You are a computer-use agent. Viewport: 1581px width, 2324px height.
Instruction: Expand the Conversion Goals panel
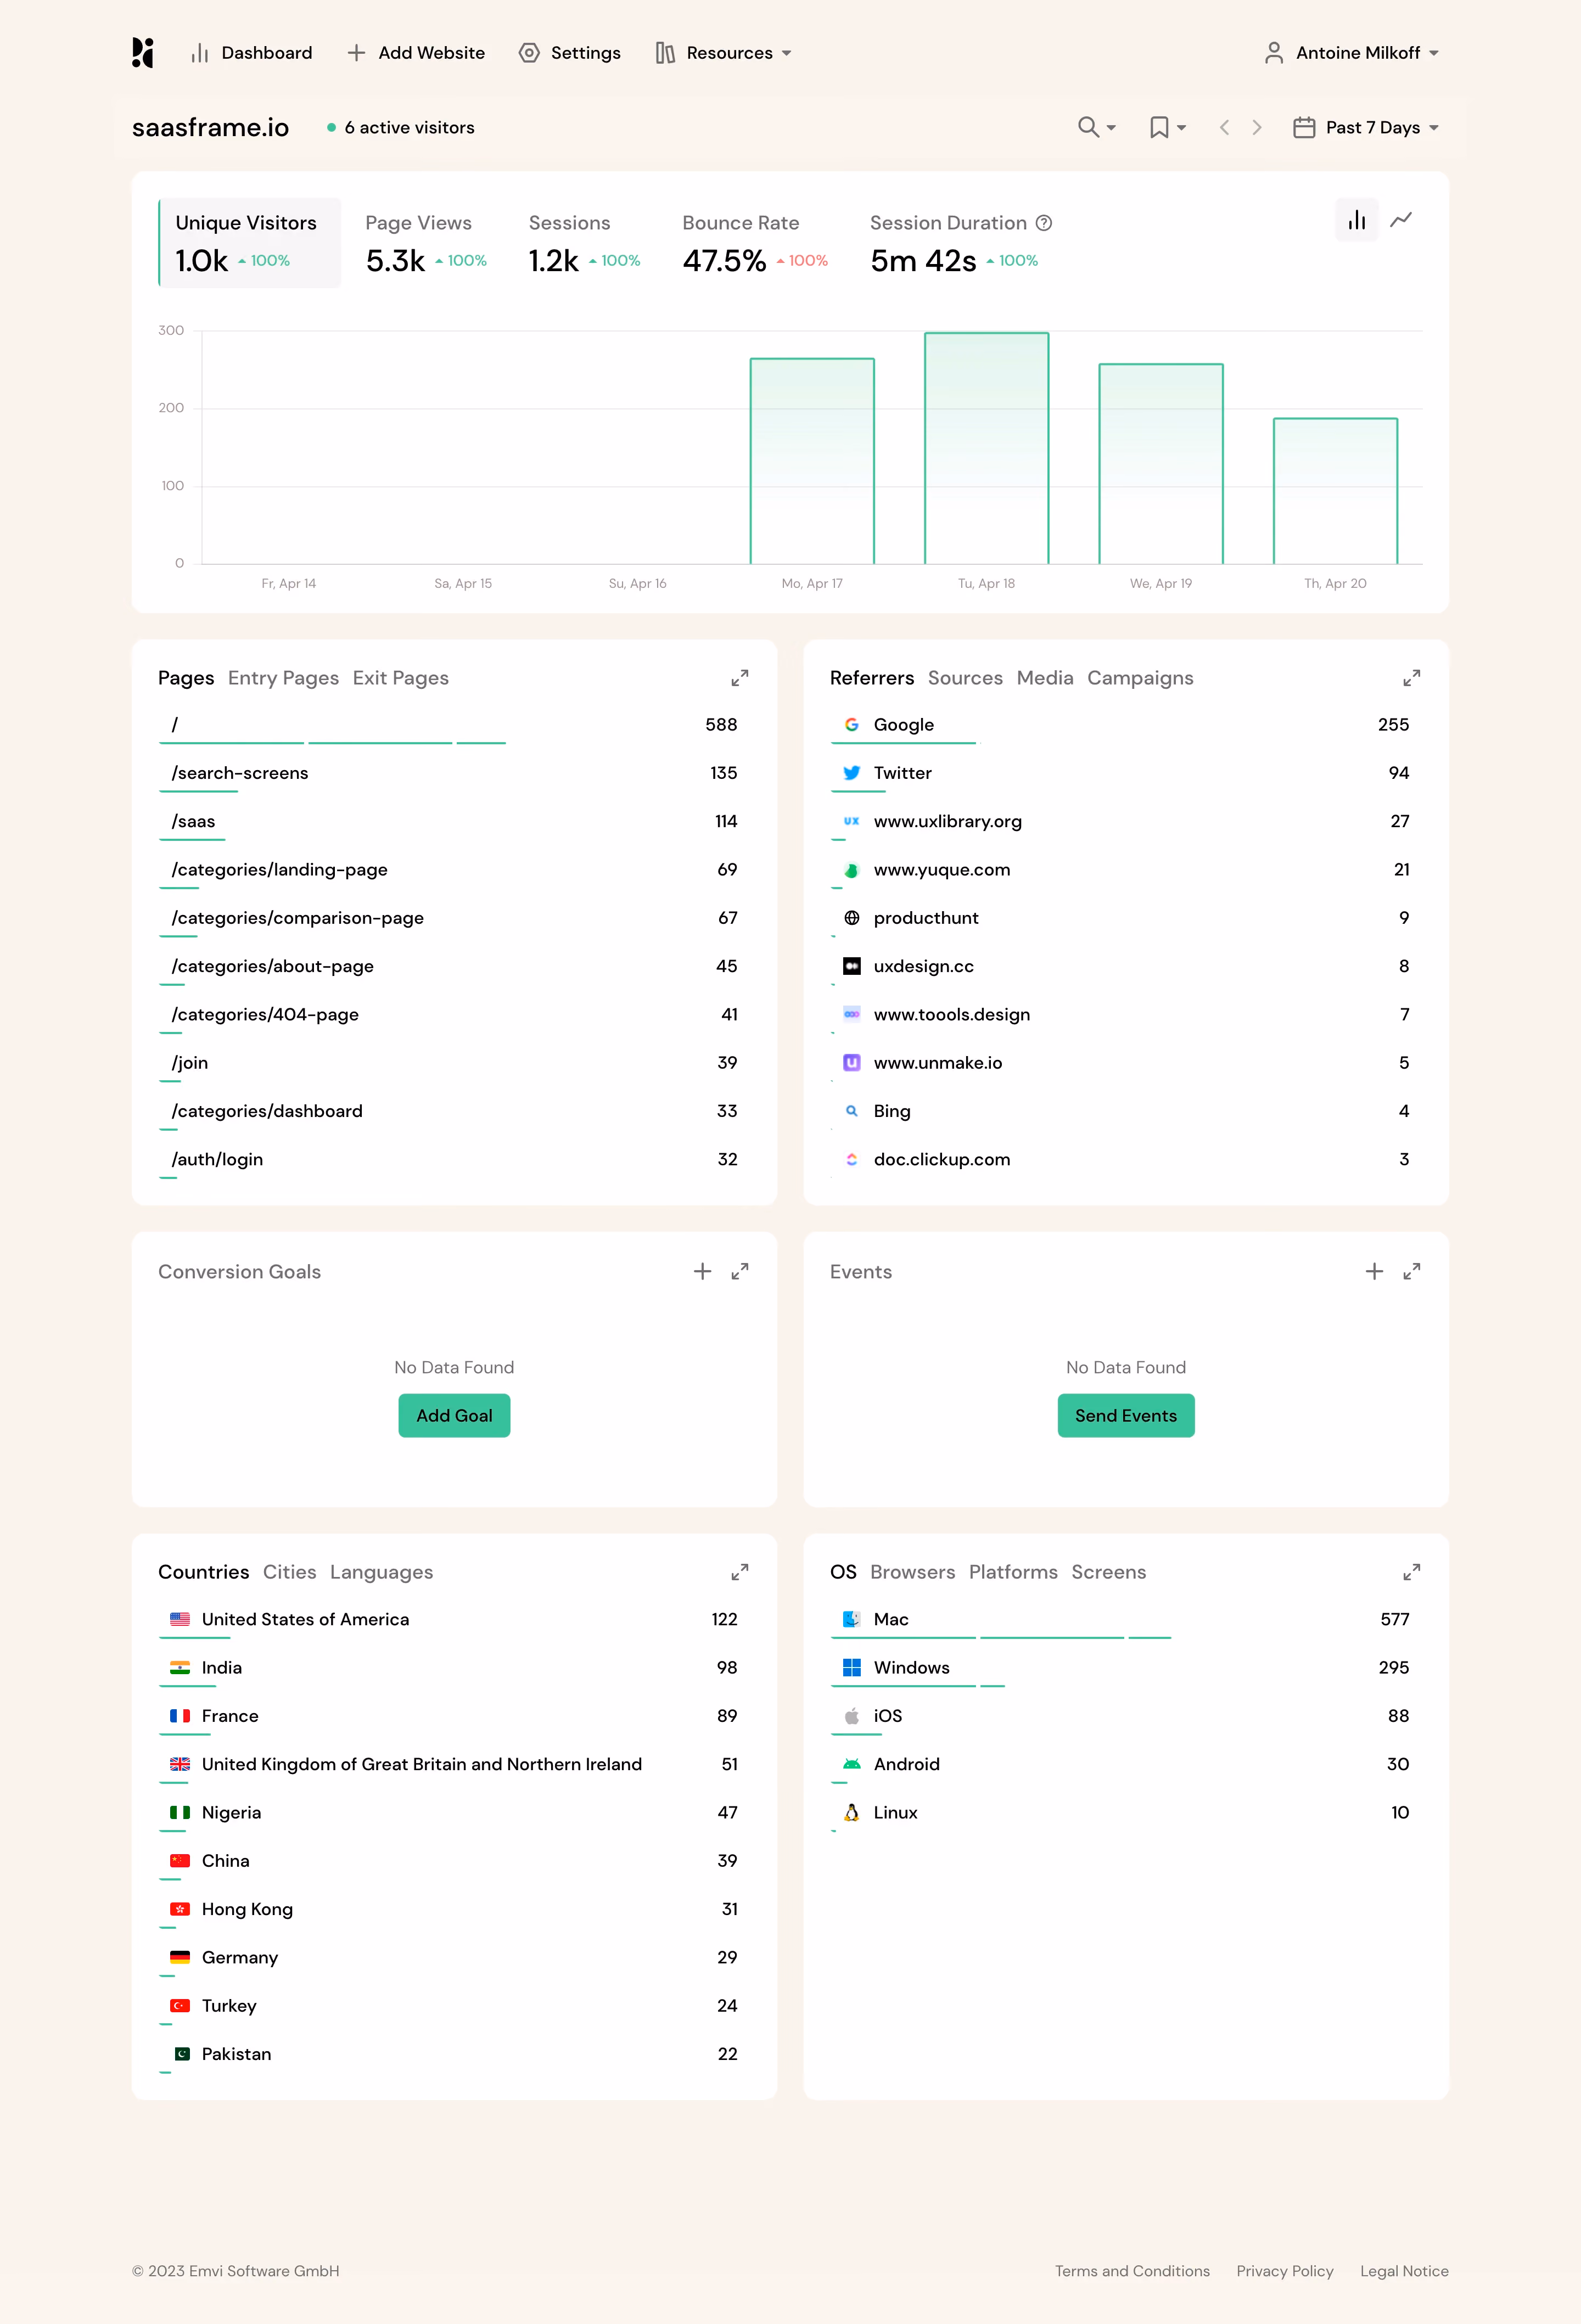click(x=739, y=1271)
